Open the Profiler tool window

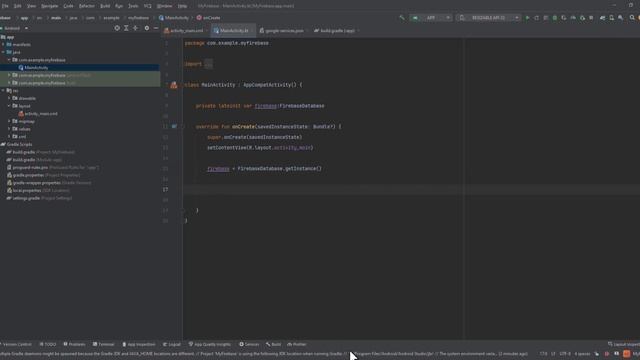click(297, 344)
